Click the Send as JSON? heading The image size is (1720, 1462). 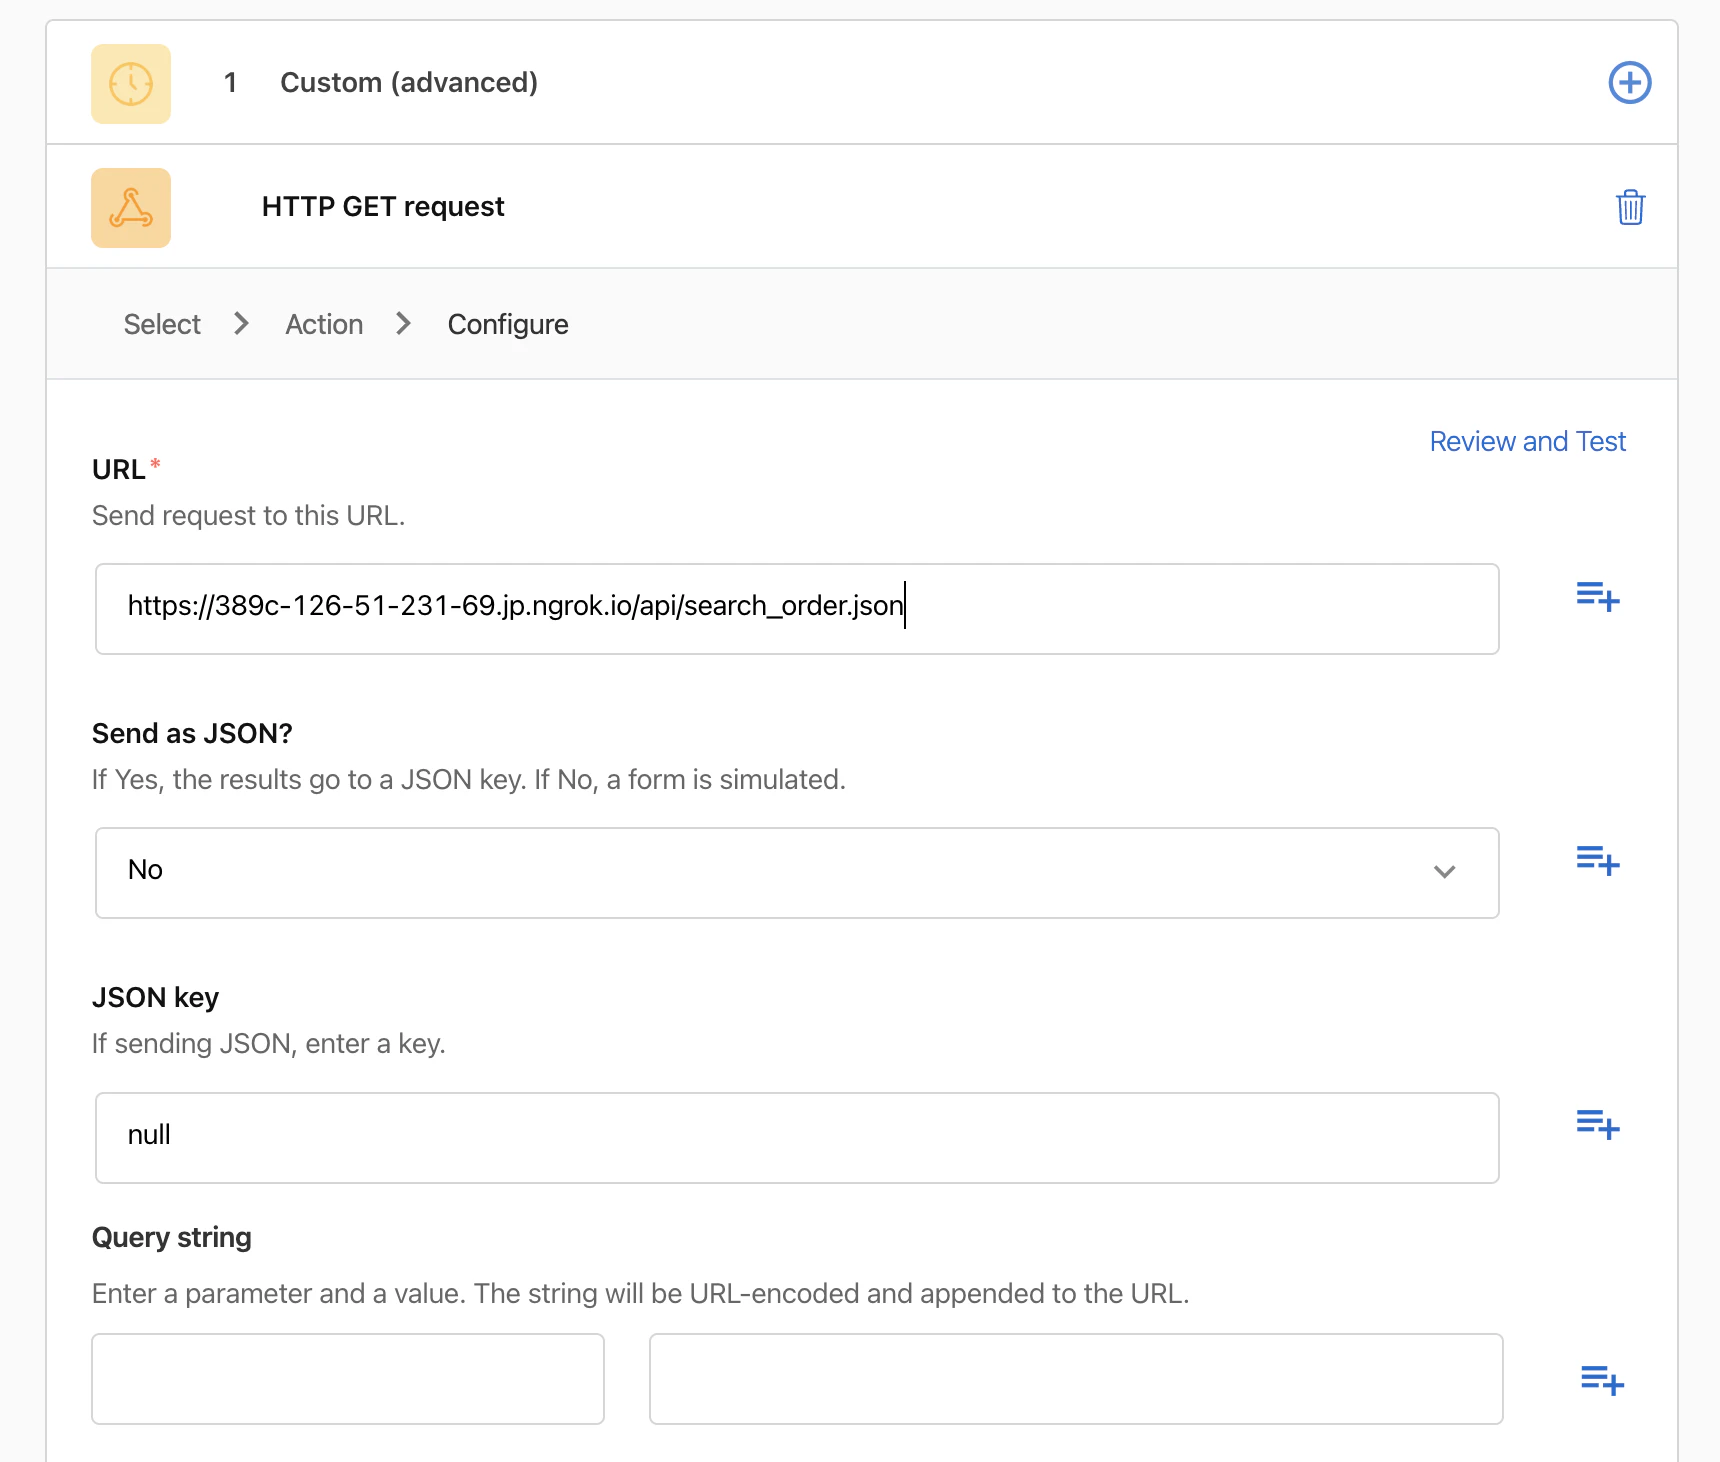[x=192, y=733]
